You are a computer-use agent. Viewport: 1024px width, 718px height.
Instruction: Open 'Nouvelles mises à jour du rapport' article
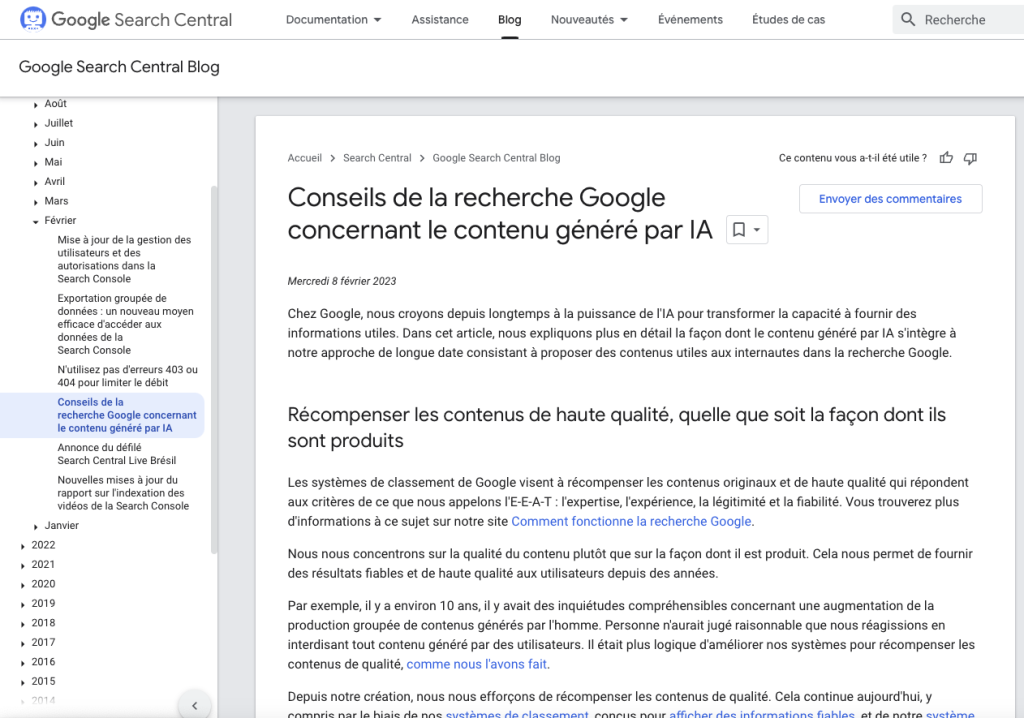(x=123, y=493)
